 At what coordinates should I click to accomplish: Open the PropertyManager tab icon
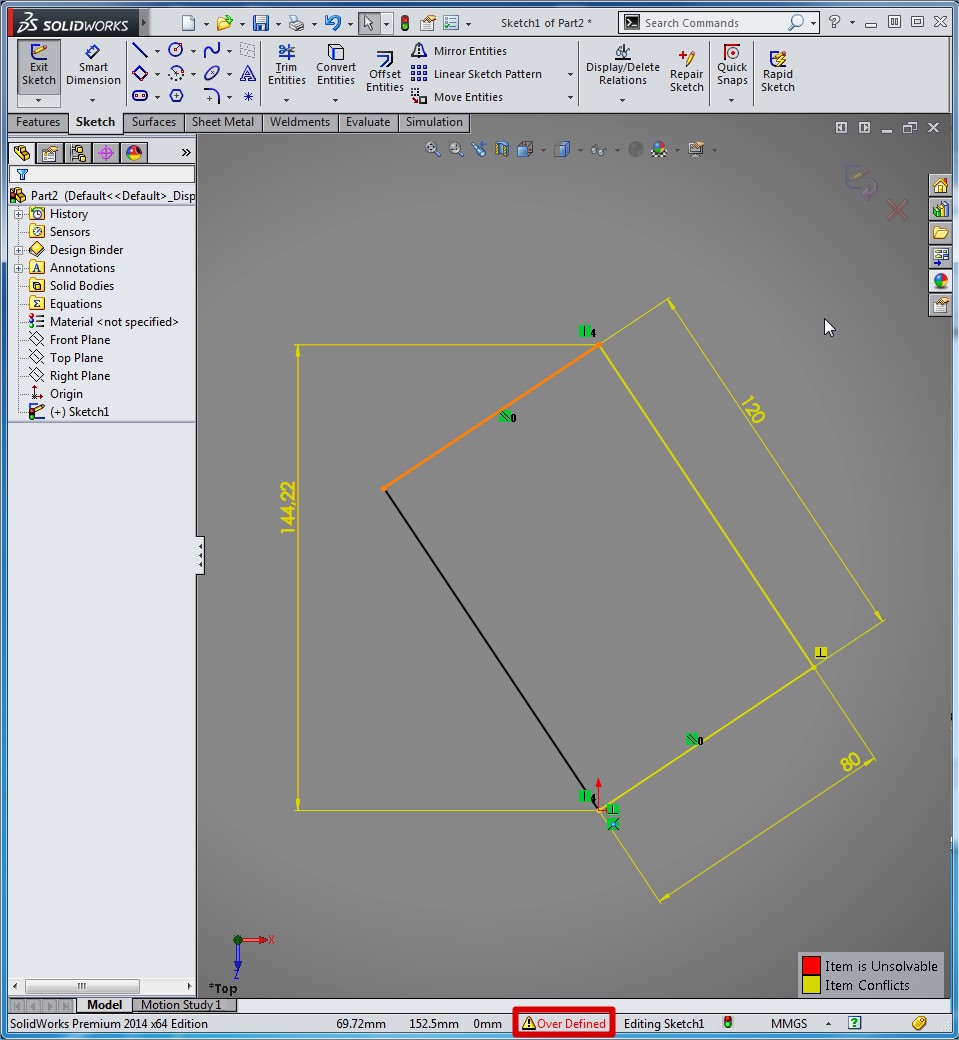50,153
